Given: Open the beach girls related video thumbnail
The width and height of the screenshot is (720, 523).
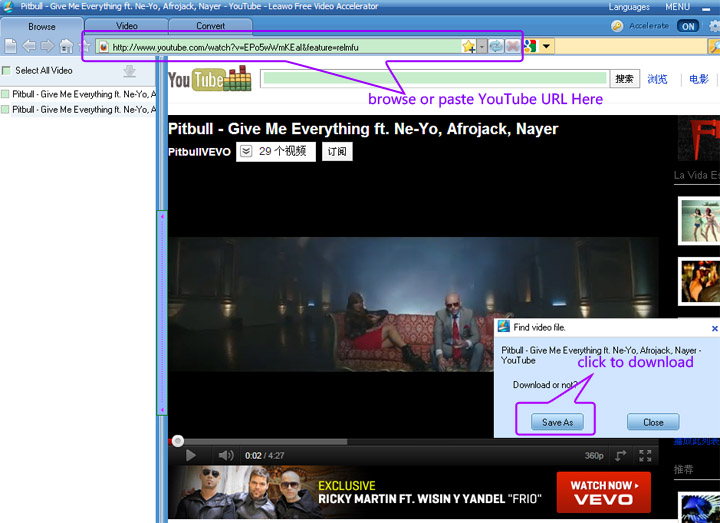Looking at the screenshot, I should point(699,221).
